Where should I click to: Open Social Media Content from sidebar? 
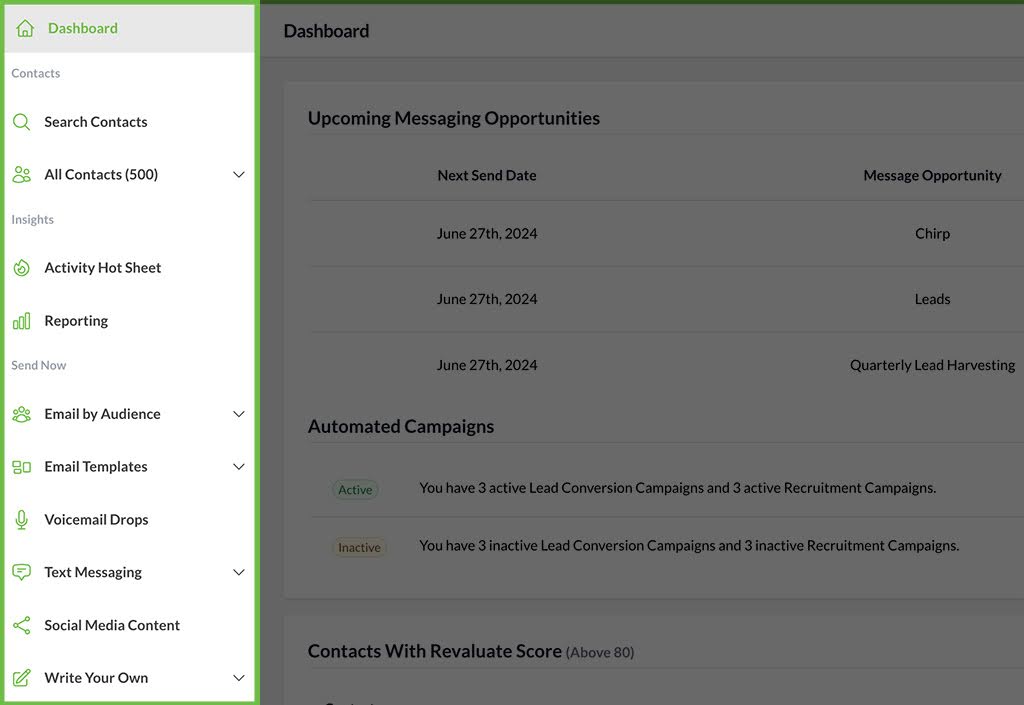click(112, 626)
